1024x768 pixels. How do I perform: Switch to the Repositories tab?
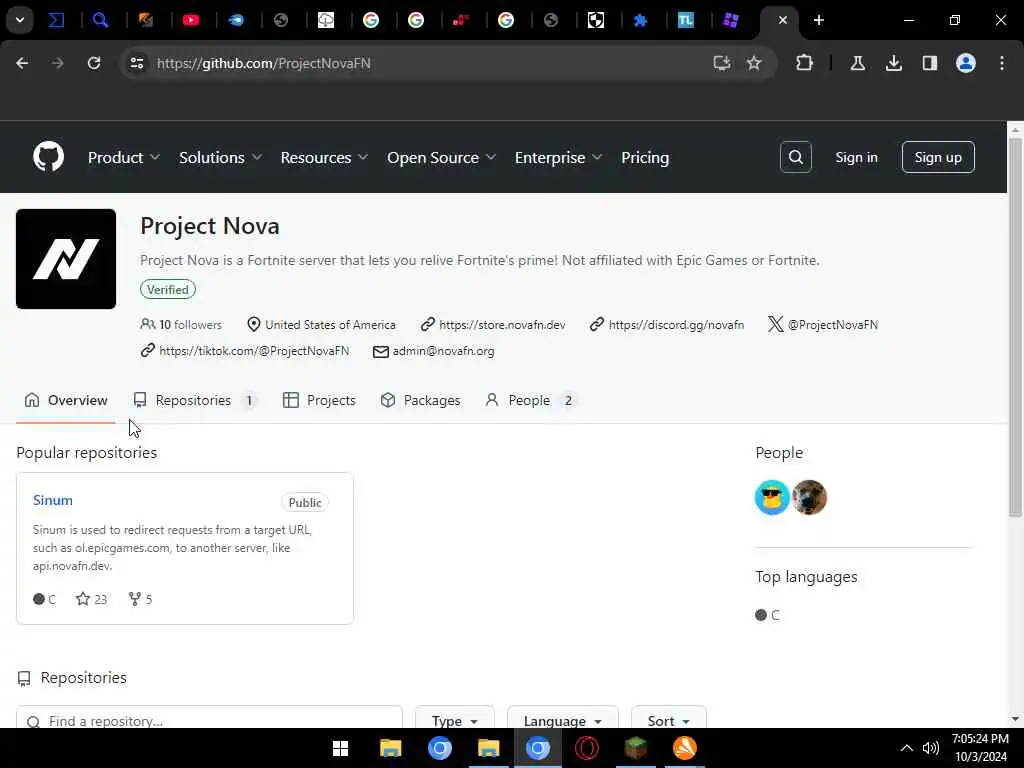pos(194,400)
